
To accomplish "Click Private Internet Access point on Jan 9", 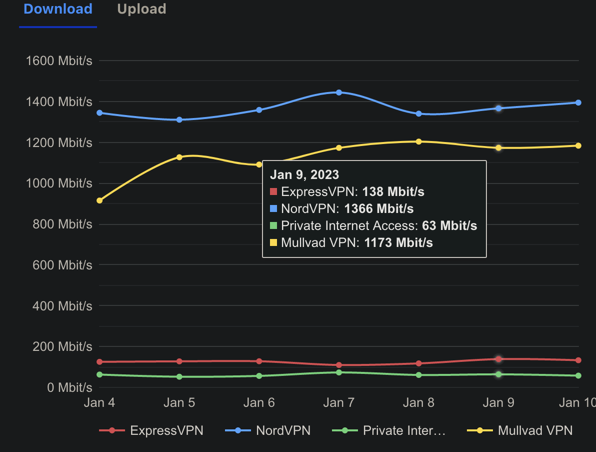I will pos(499,374).
